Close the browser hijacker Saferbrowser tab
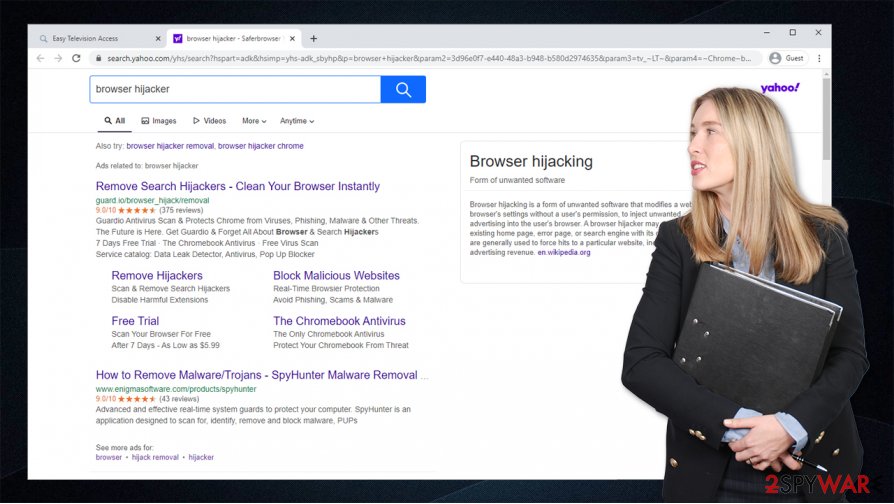894x504 pixels. [292, 39]
